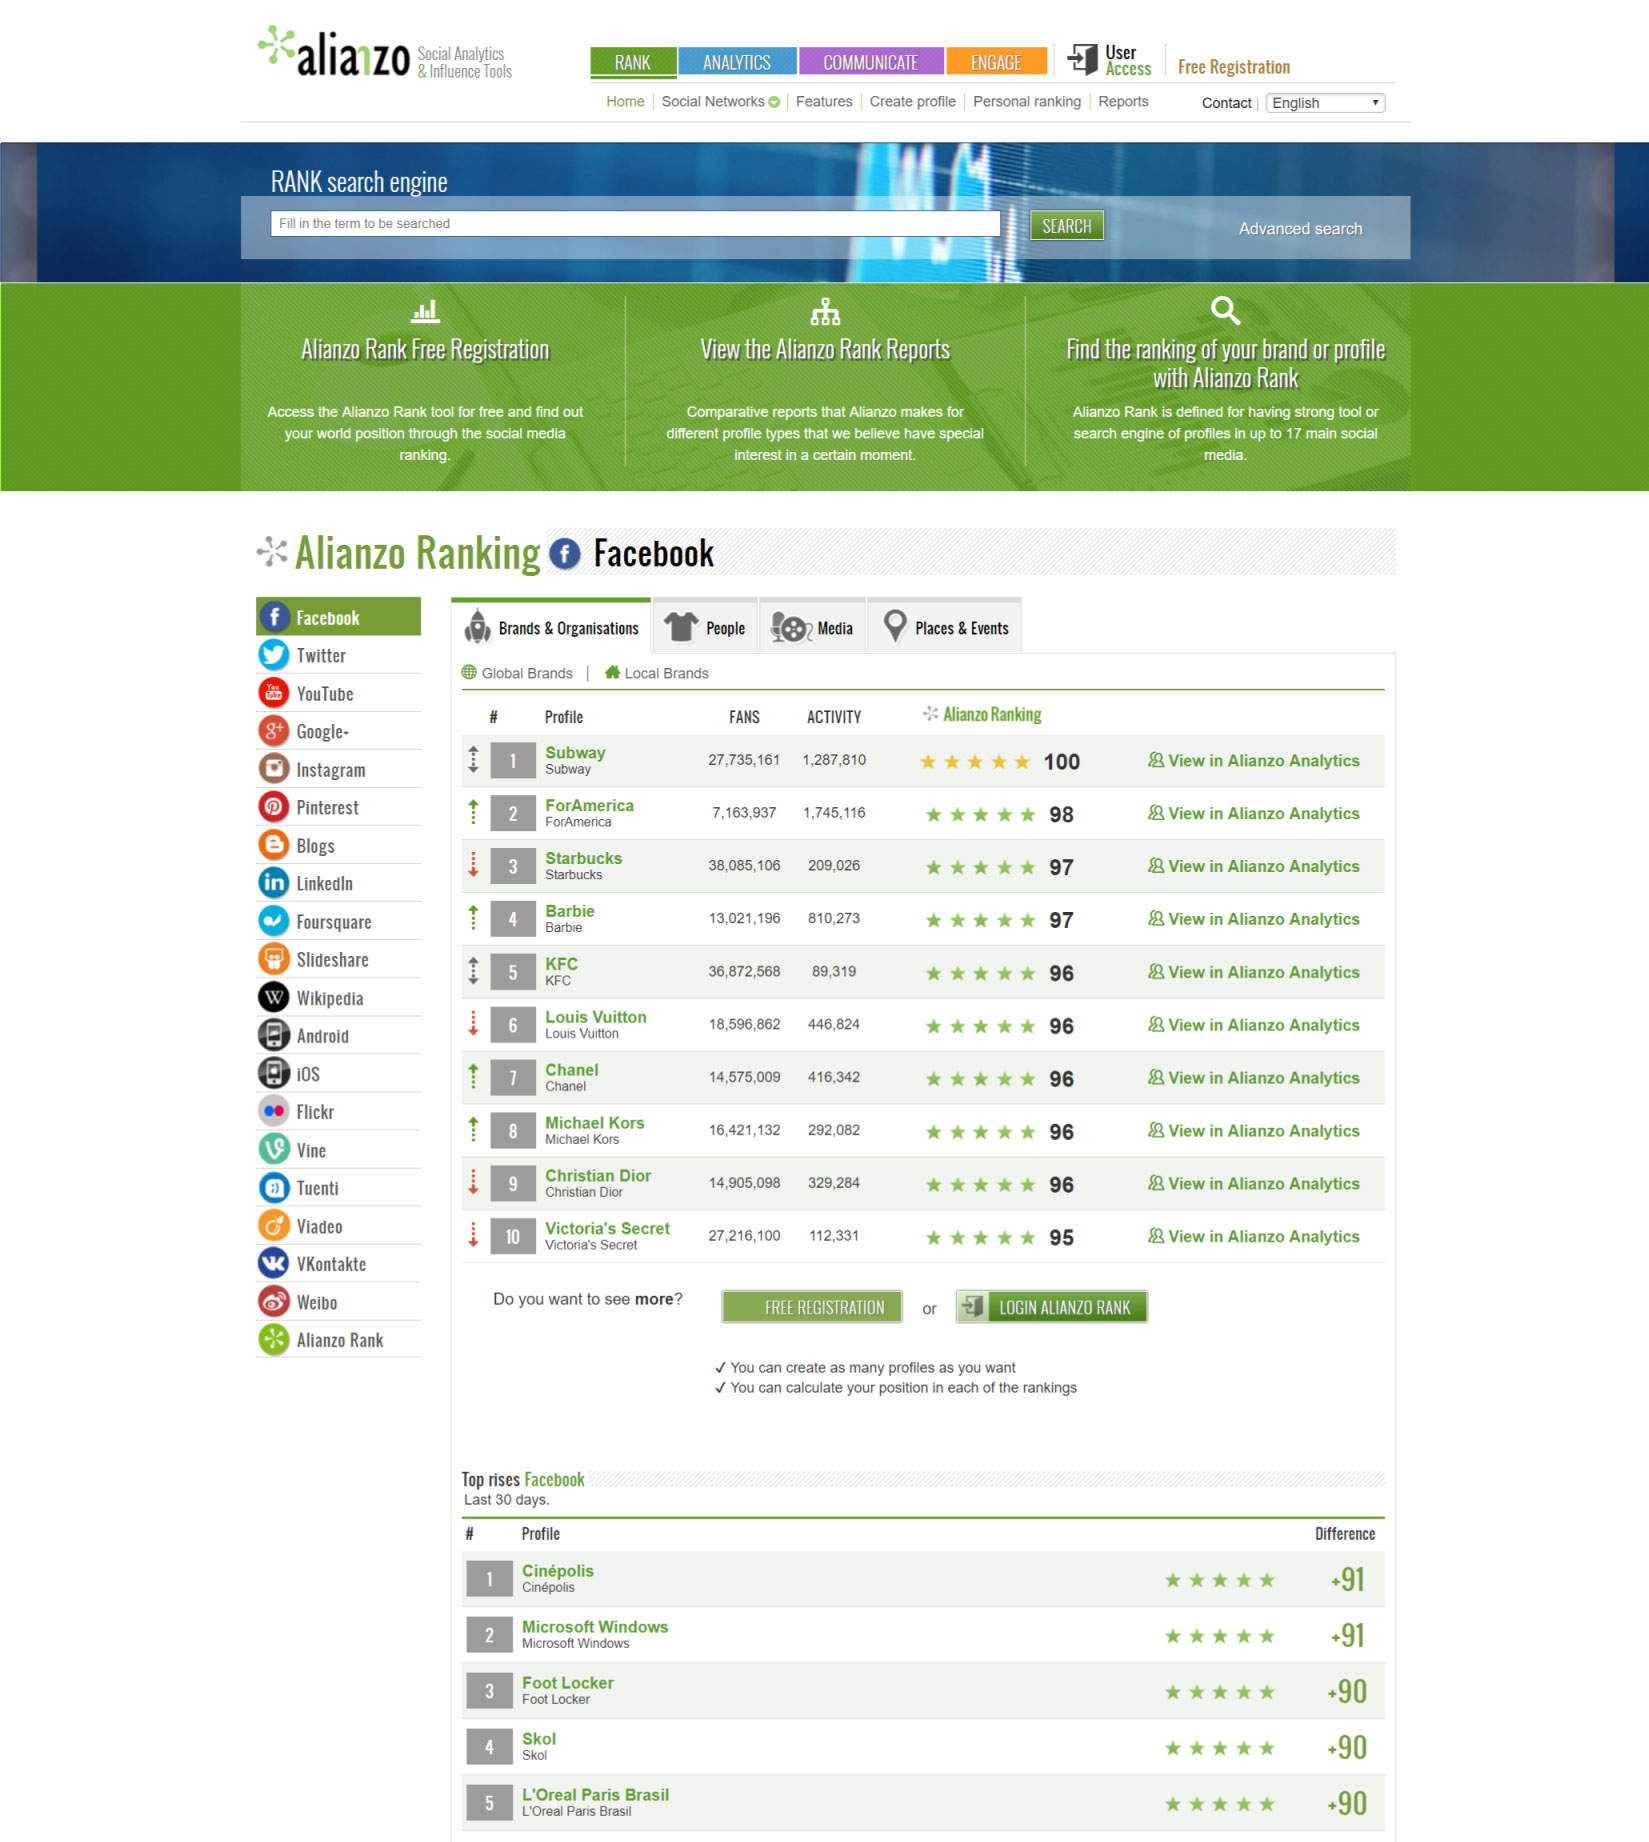Switch to the Places & Events tab
Viewport: 1649px width, 1842px height.
[945, 628]
